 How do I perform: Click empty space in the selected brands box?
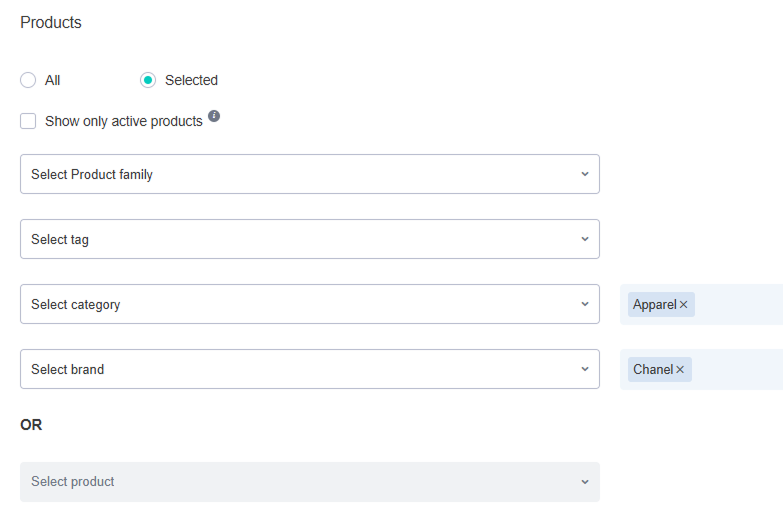tap(740, 370)
